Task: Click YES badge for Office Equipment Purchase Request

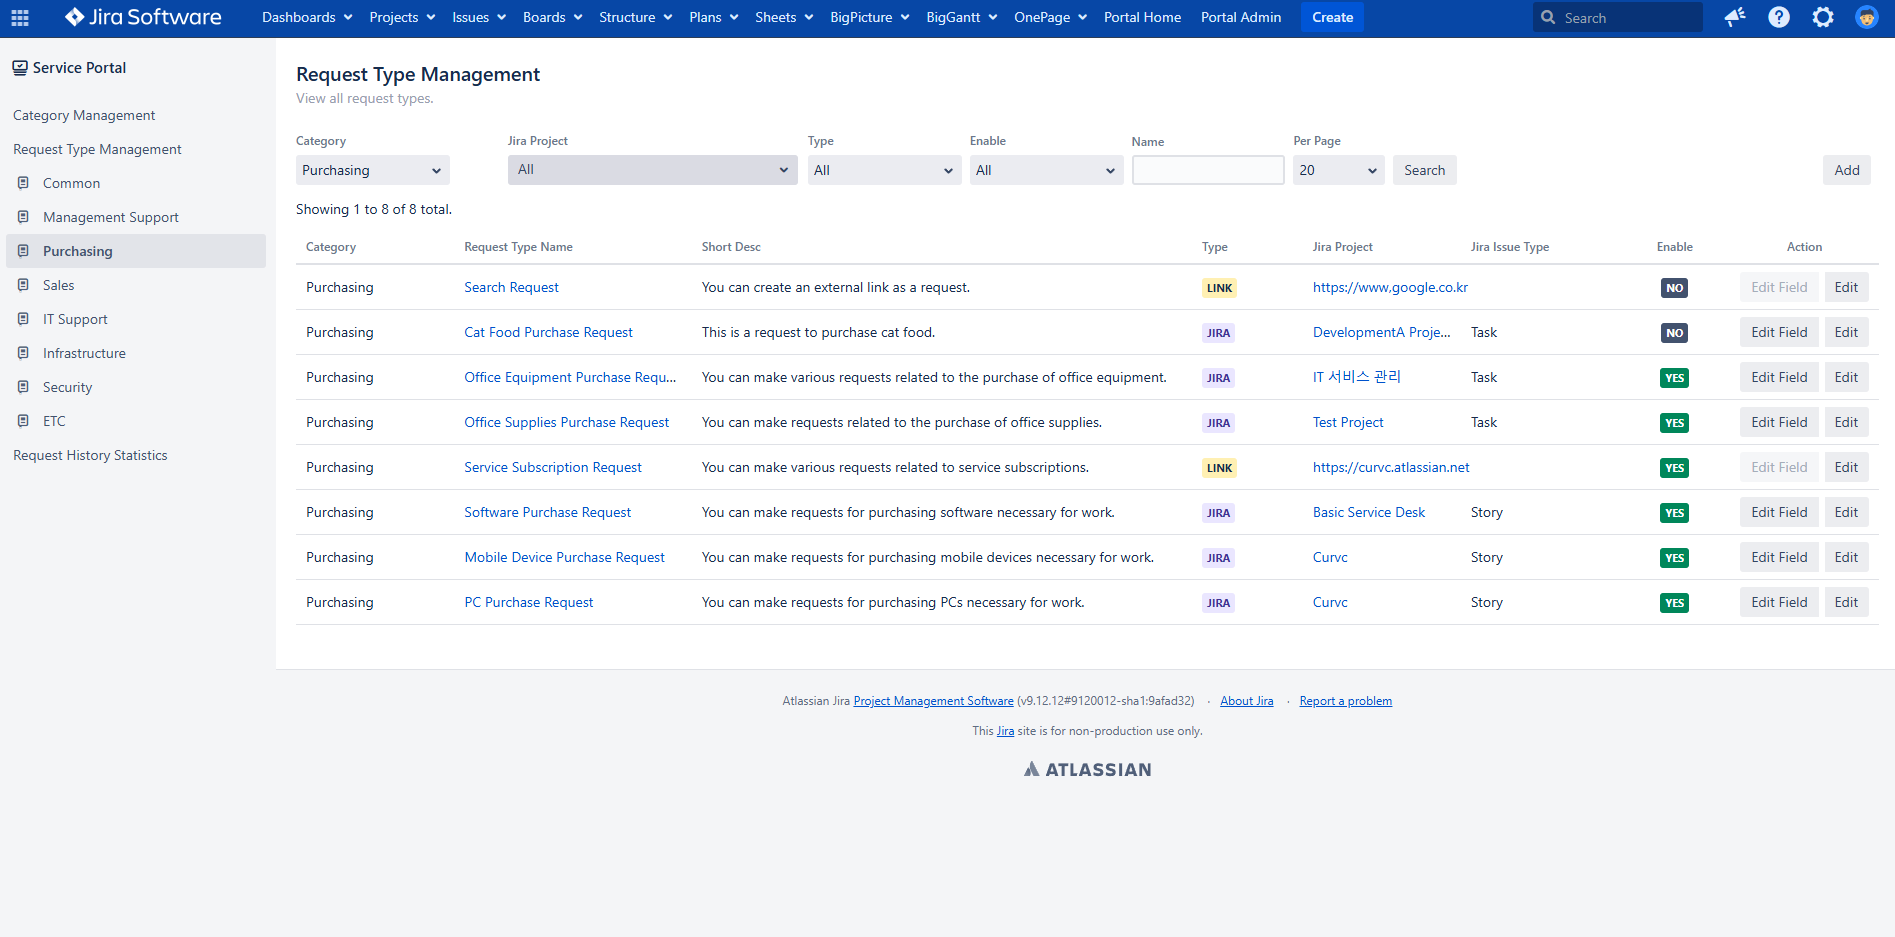Action: click(1674, 378)
